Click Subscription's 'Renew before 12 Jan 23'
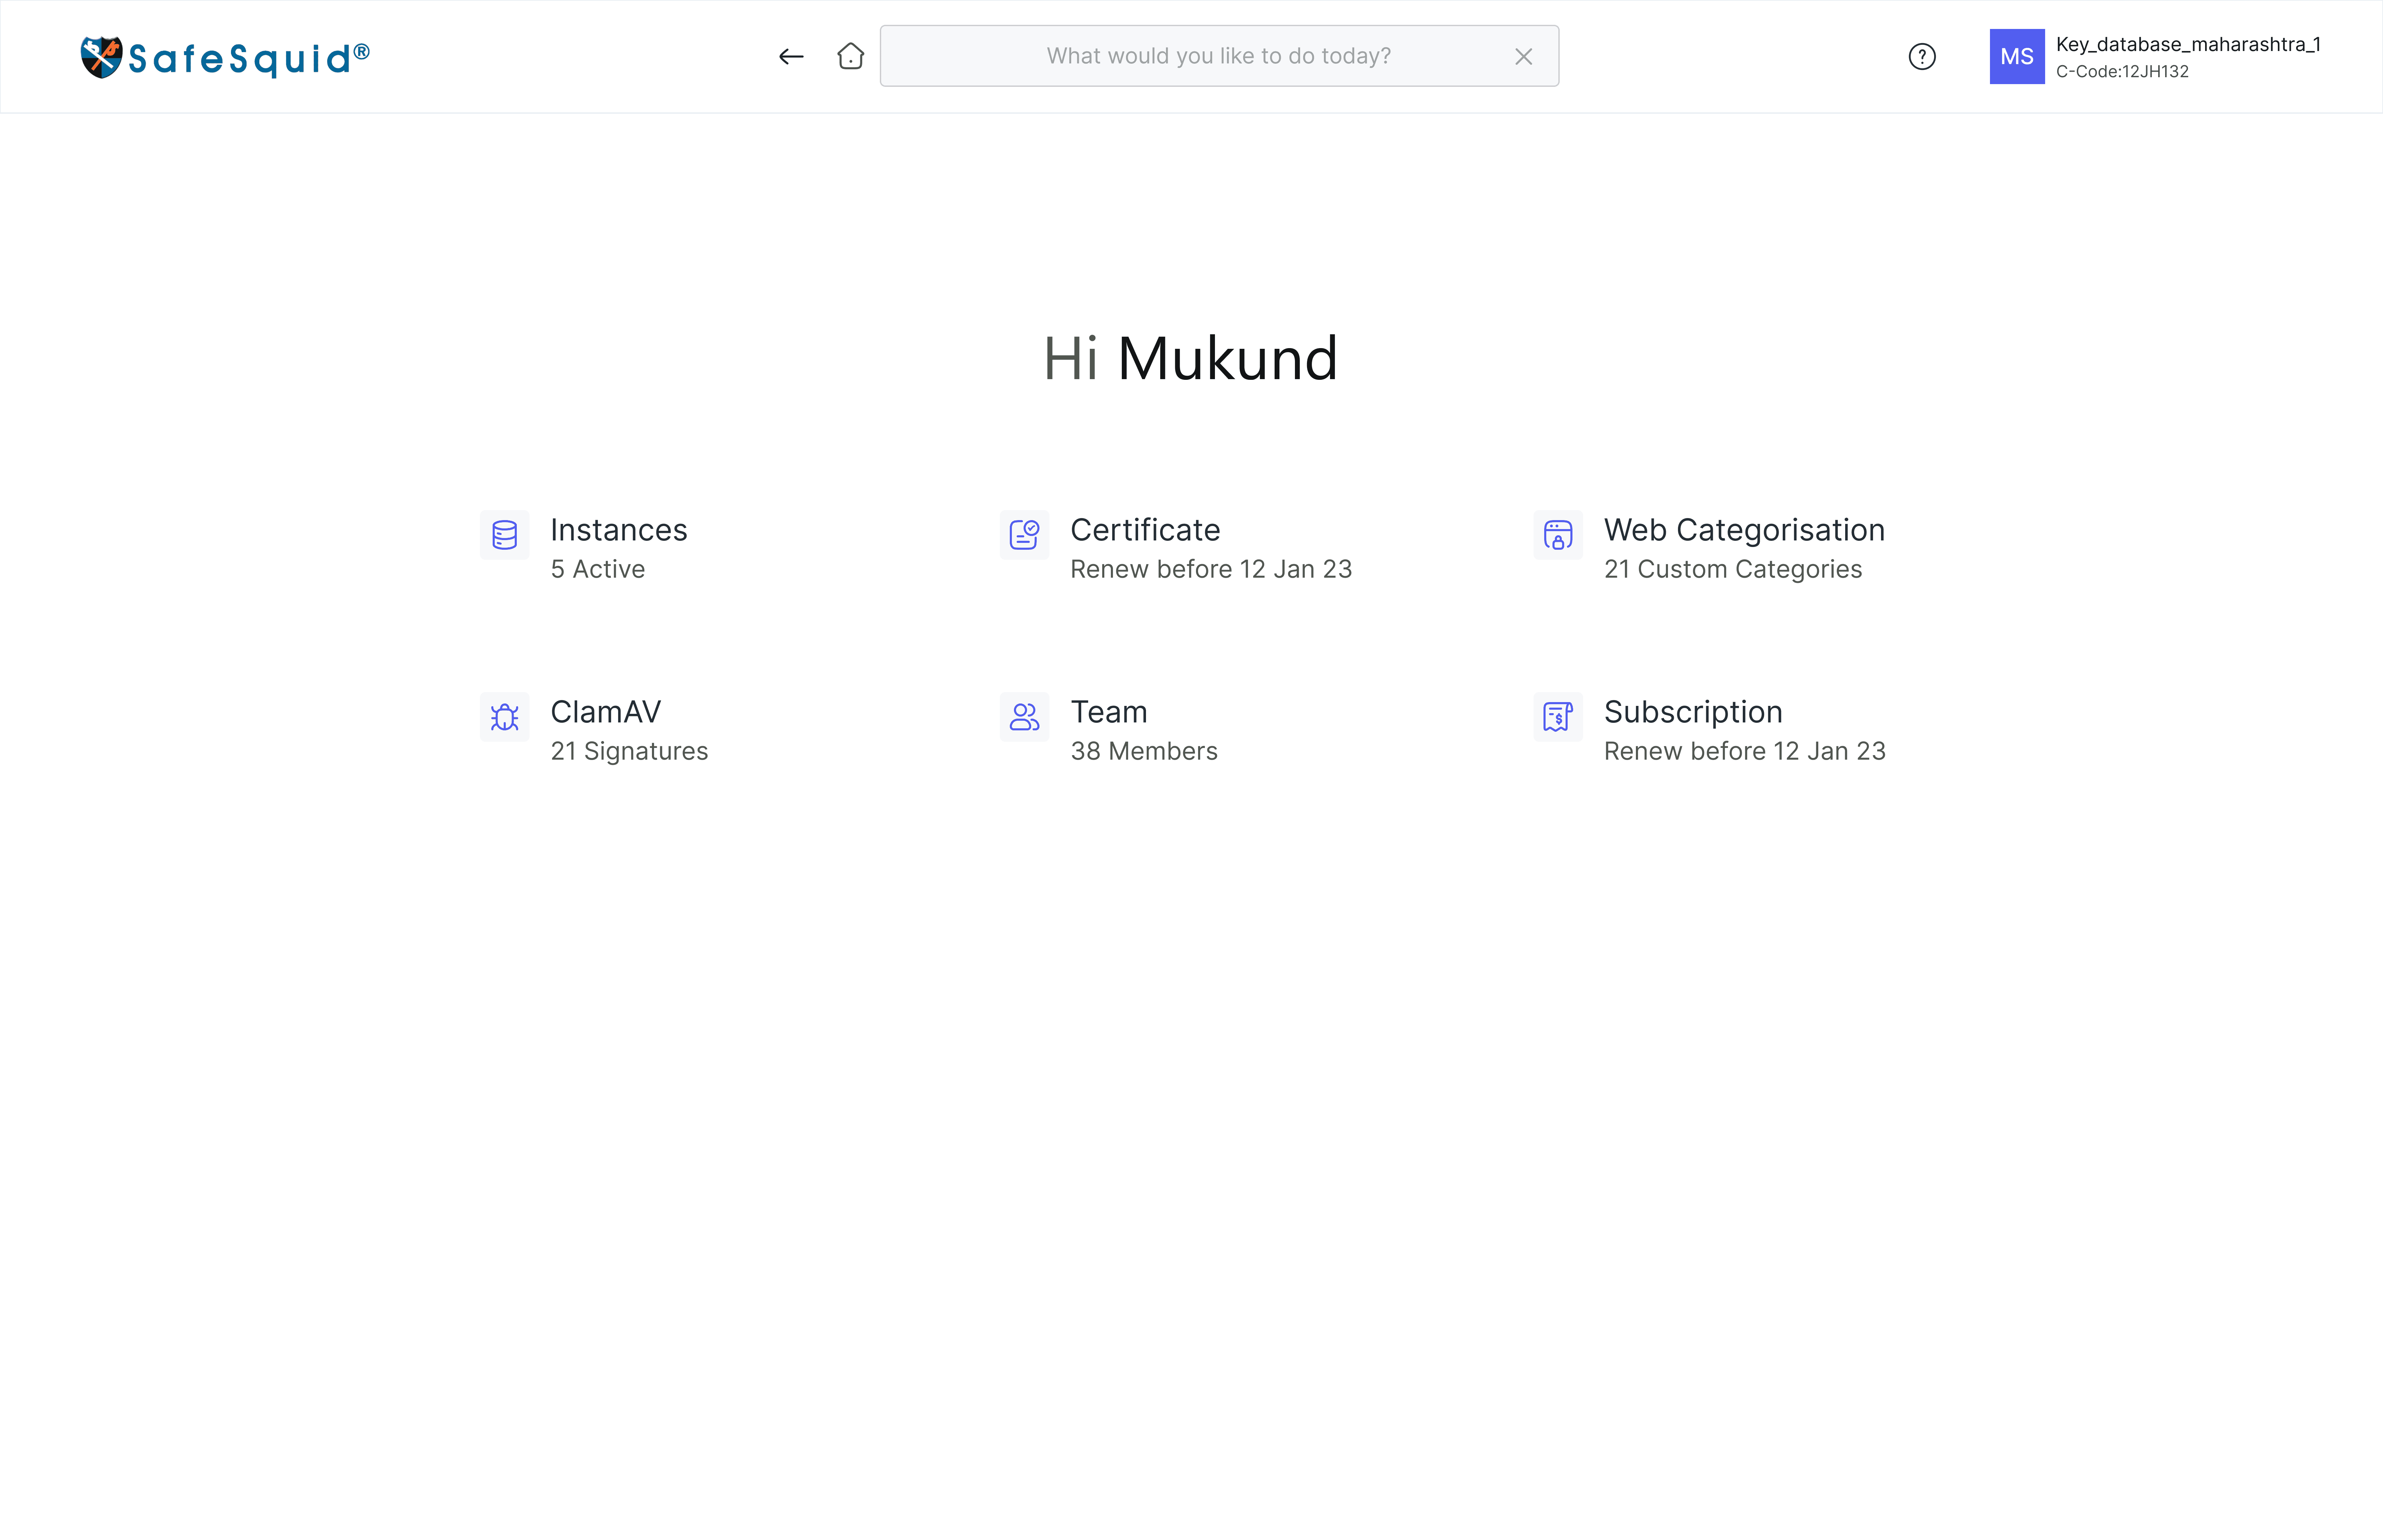The width and height of the screenshot is (2383, 1540). [x=1744, y=751]
